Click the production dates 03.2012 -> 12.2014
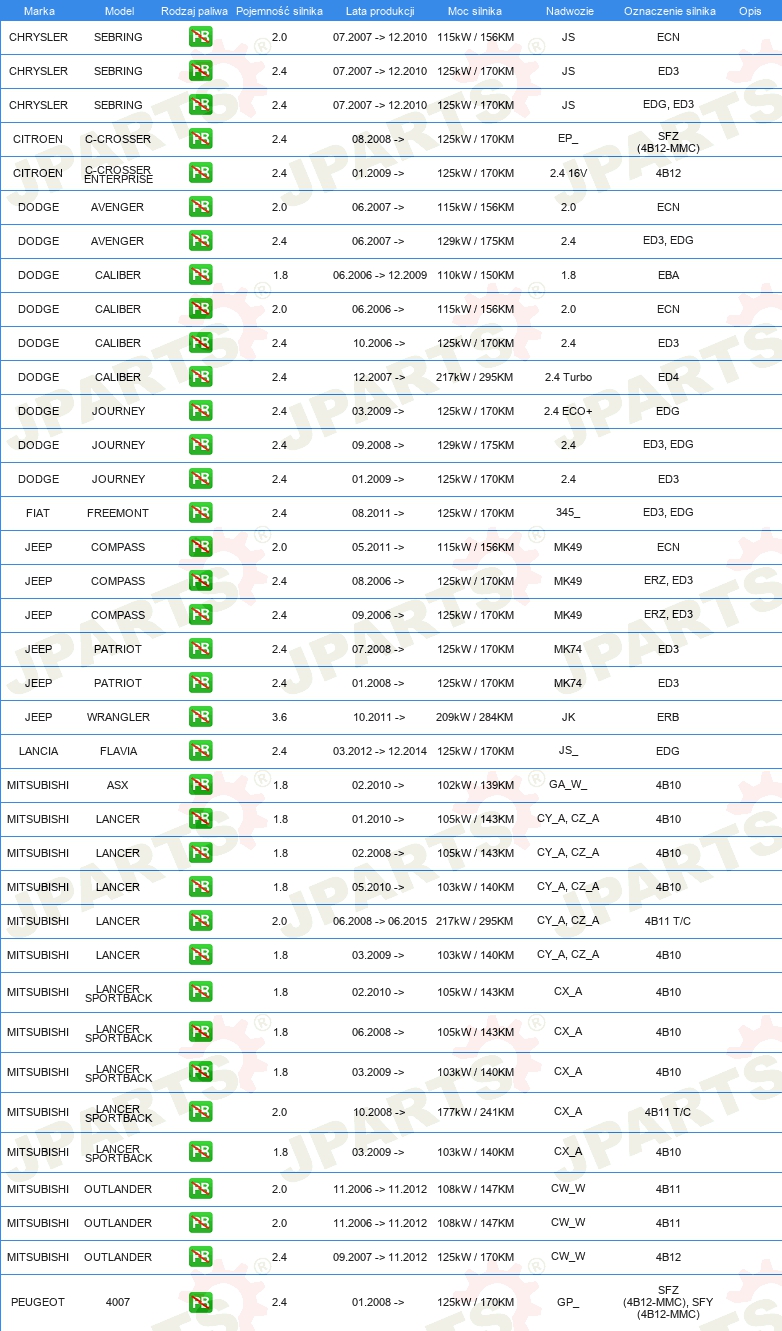The height and width of the screenshot is (1331, 782). click(x=380, y=751)
